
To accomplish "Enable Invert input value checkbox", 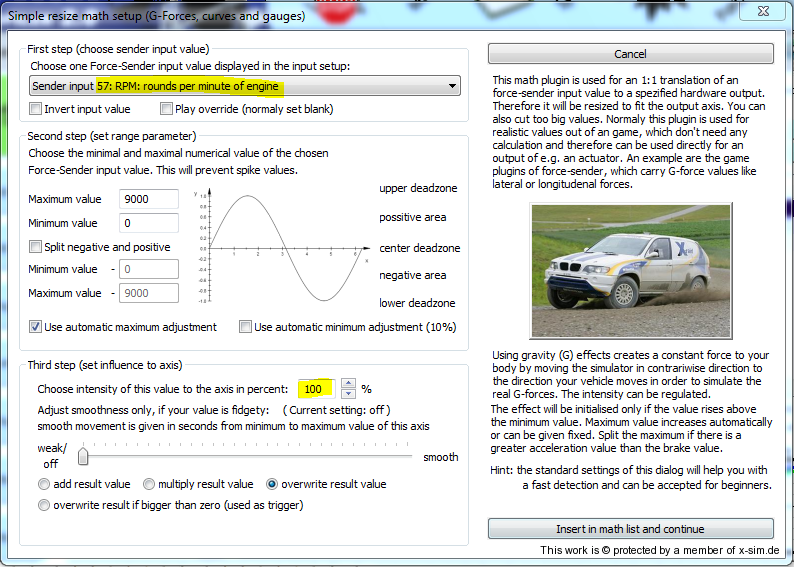I will (37, 109).
